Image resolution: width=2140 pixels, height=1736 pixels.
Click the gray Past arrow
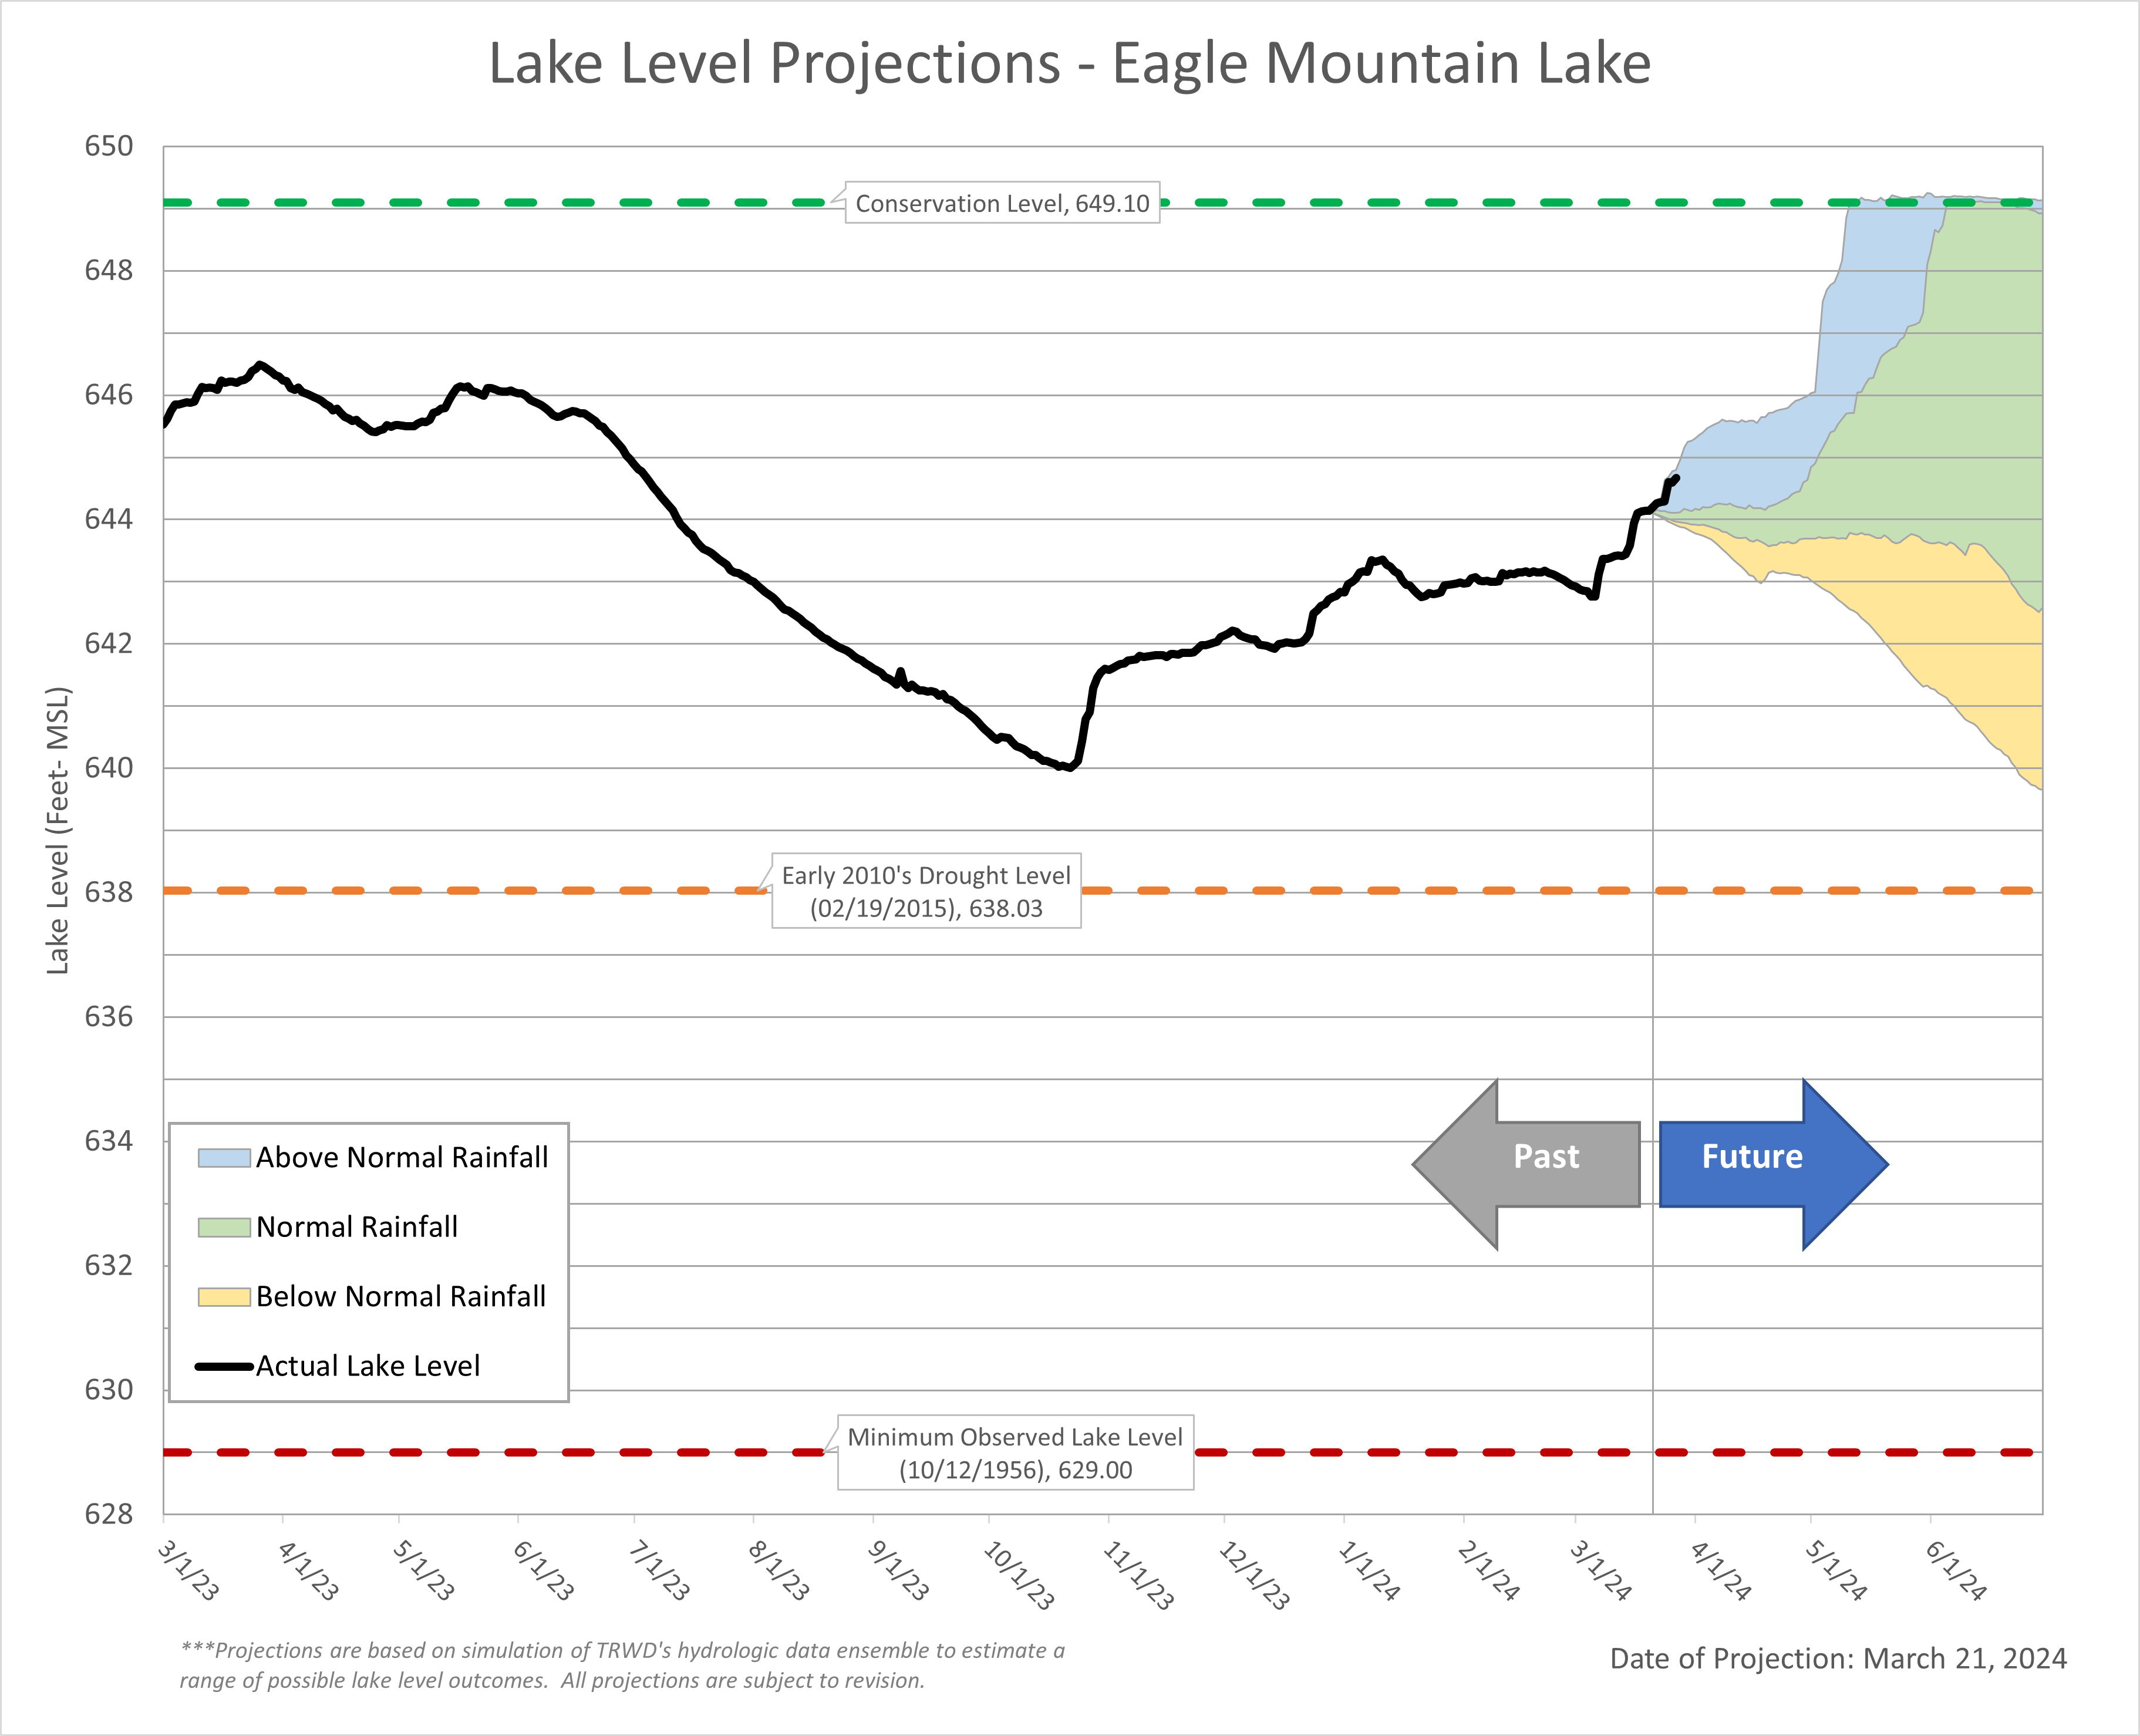[1527, 1164]
